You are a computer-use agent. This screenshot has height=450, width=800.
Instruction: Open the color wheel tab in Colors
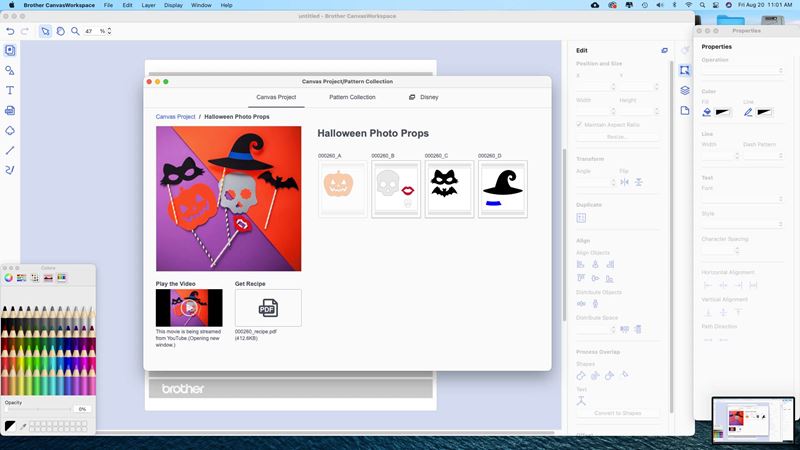[x=9, y=277]
